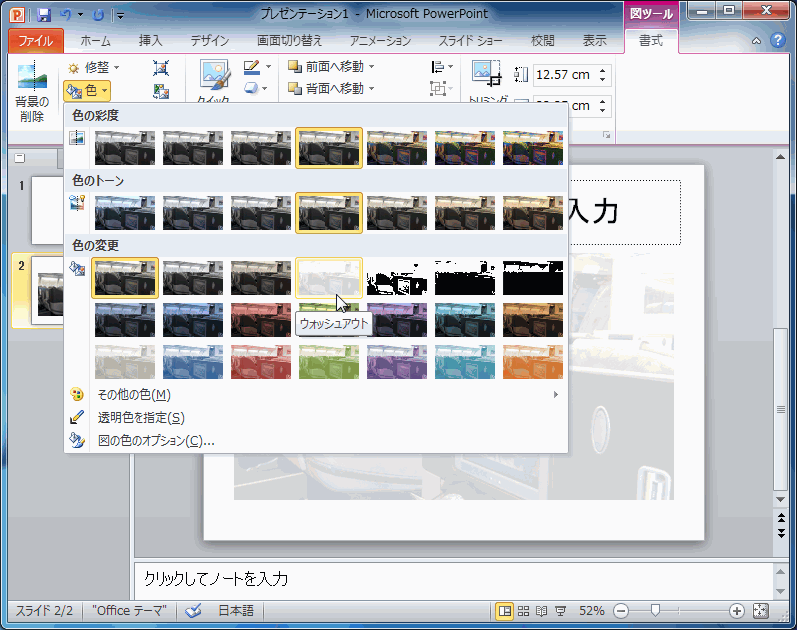Click the Crop (トリミング) tool icon
Image resolution: width=797 pixels, height=630 pixels.
click(x=486, y=74)
